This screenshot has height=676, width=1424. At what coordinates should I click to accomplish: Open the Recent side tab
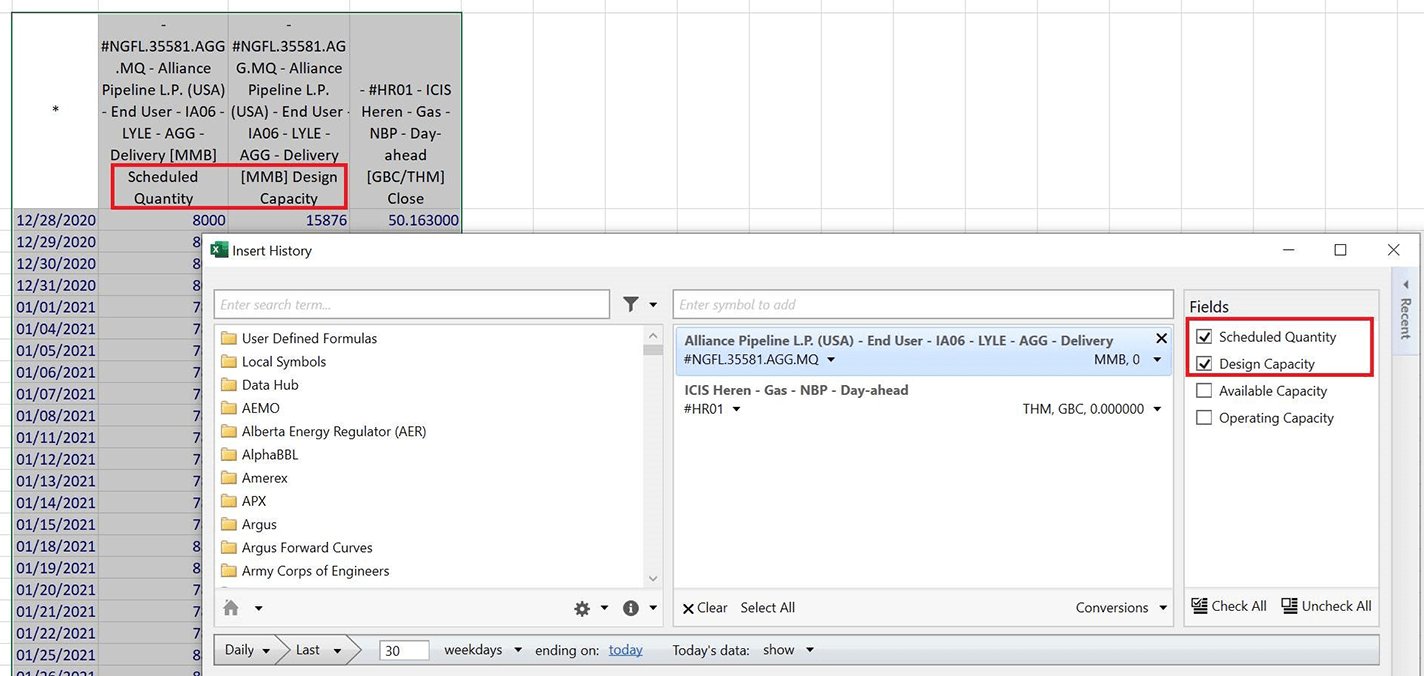(1405, 311)
